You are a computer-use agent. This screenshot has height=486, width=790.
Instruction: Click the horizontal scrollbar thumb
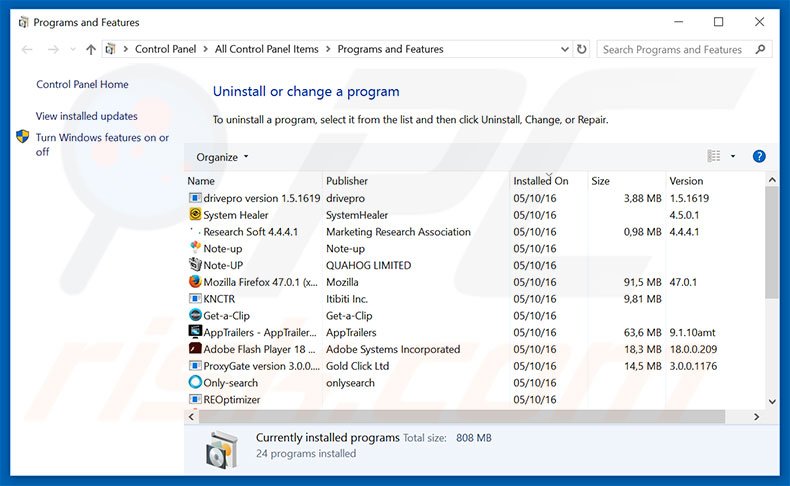[x=462, y=416]
